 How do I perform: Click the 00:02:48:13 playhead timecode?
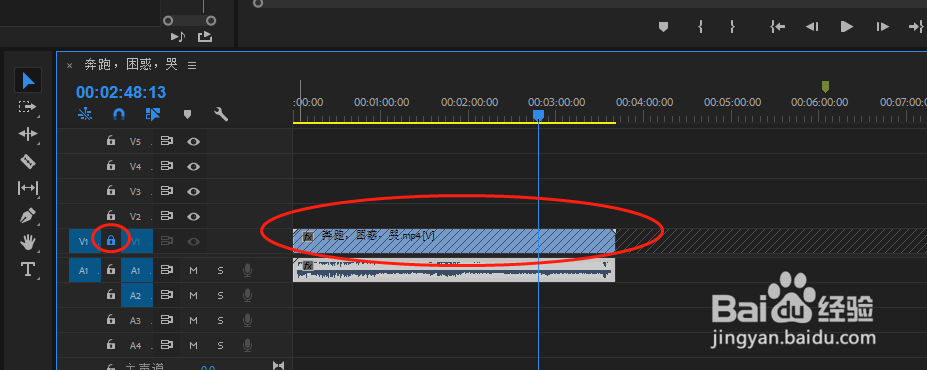click(x=121, y=92)
